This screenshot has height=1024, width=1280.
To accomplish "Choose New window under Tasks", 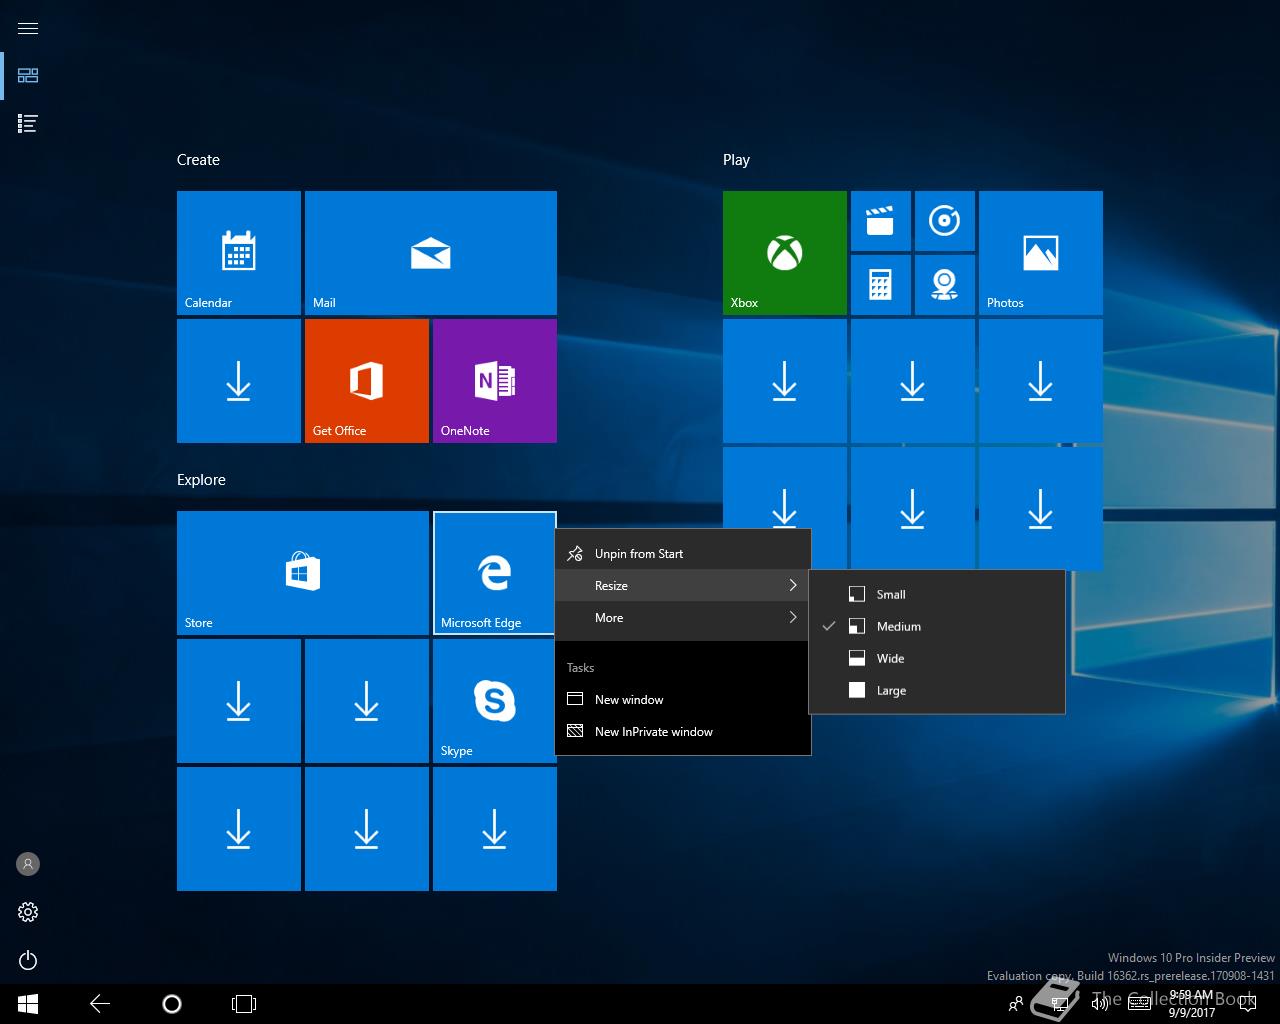I will [683, 699].
